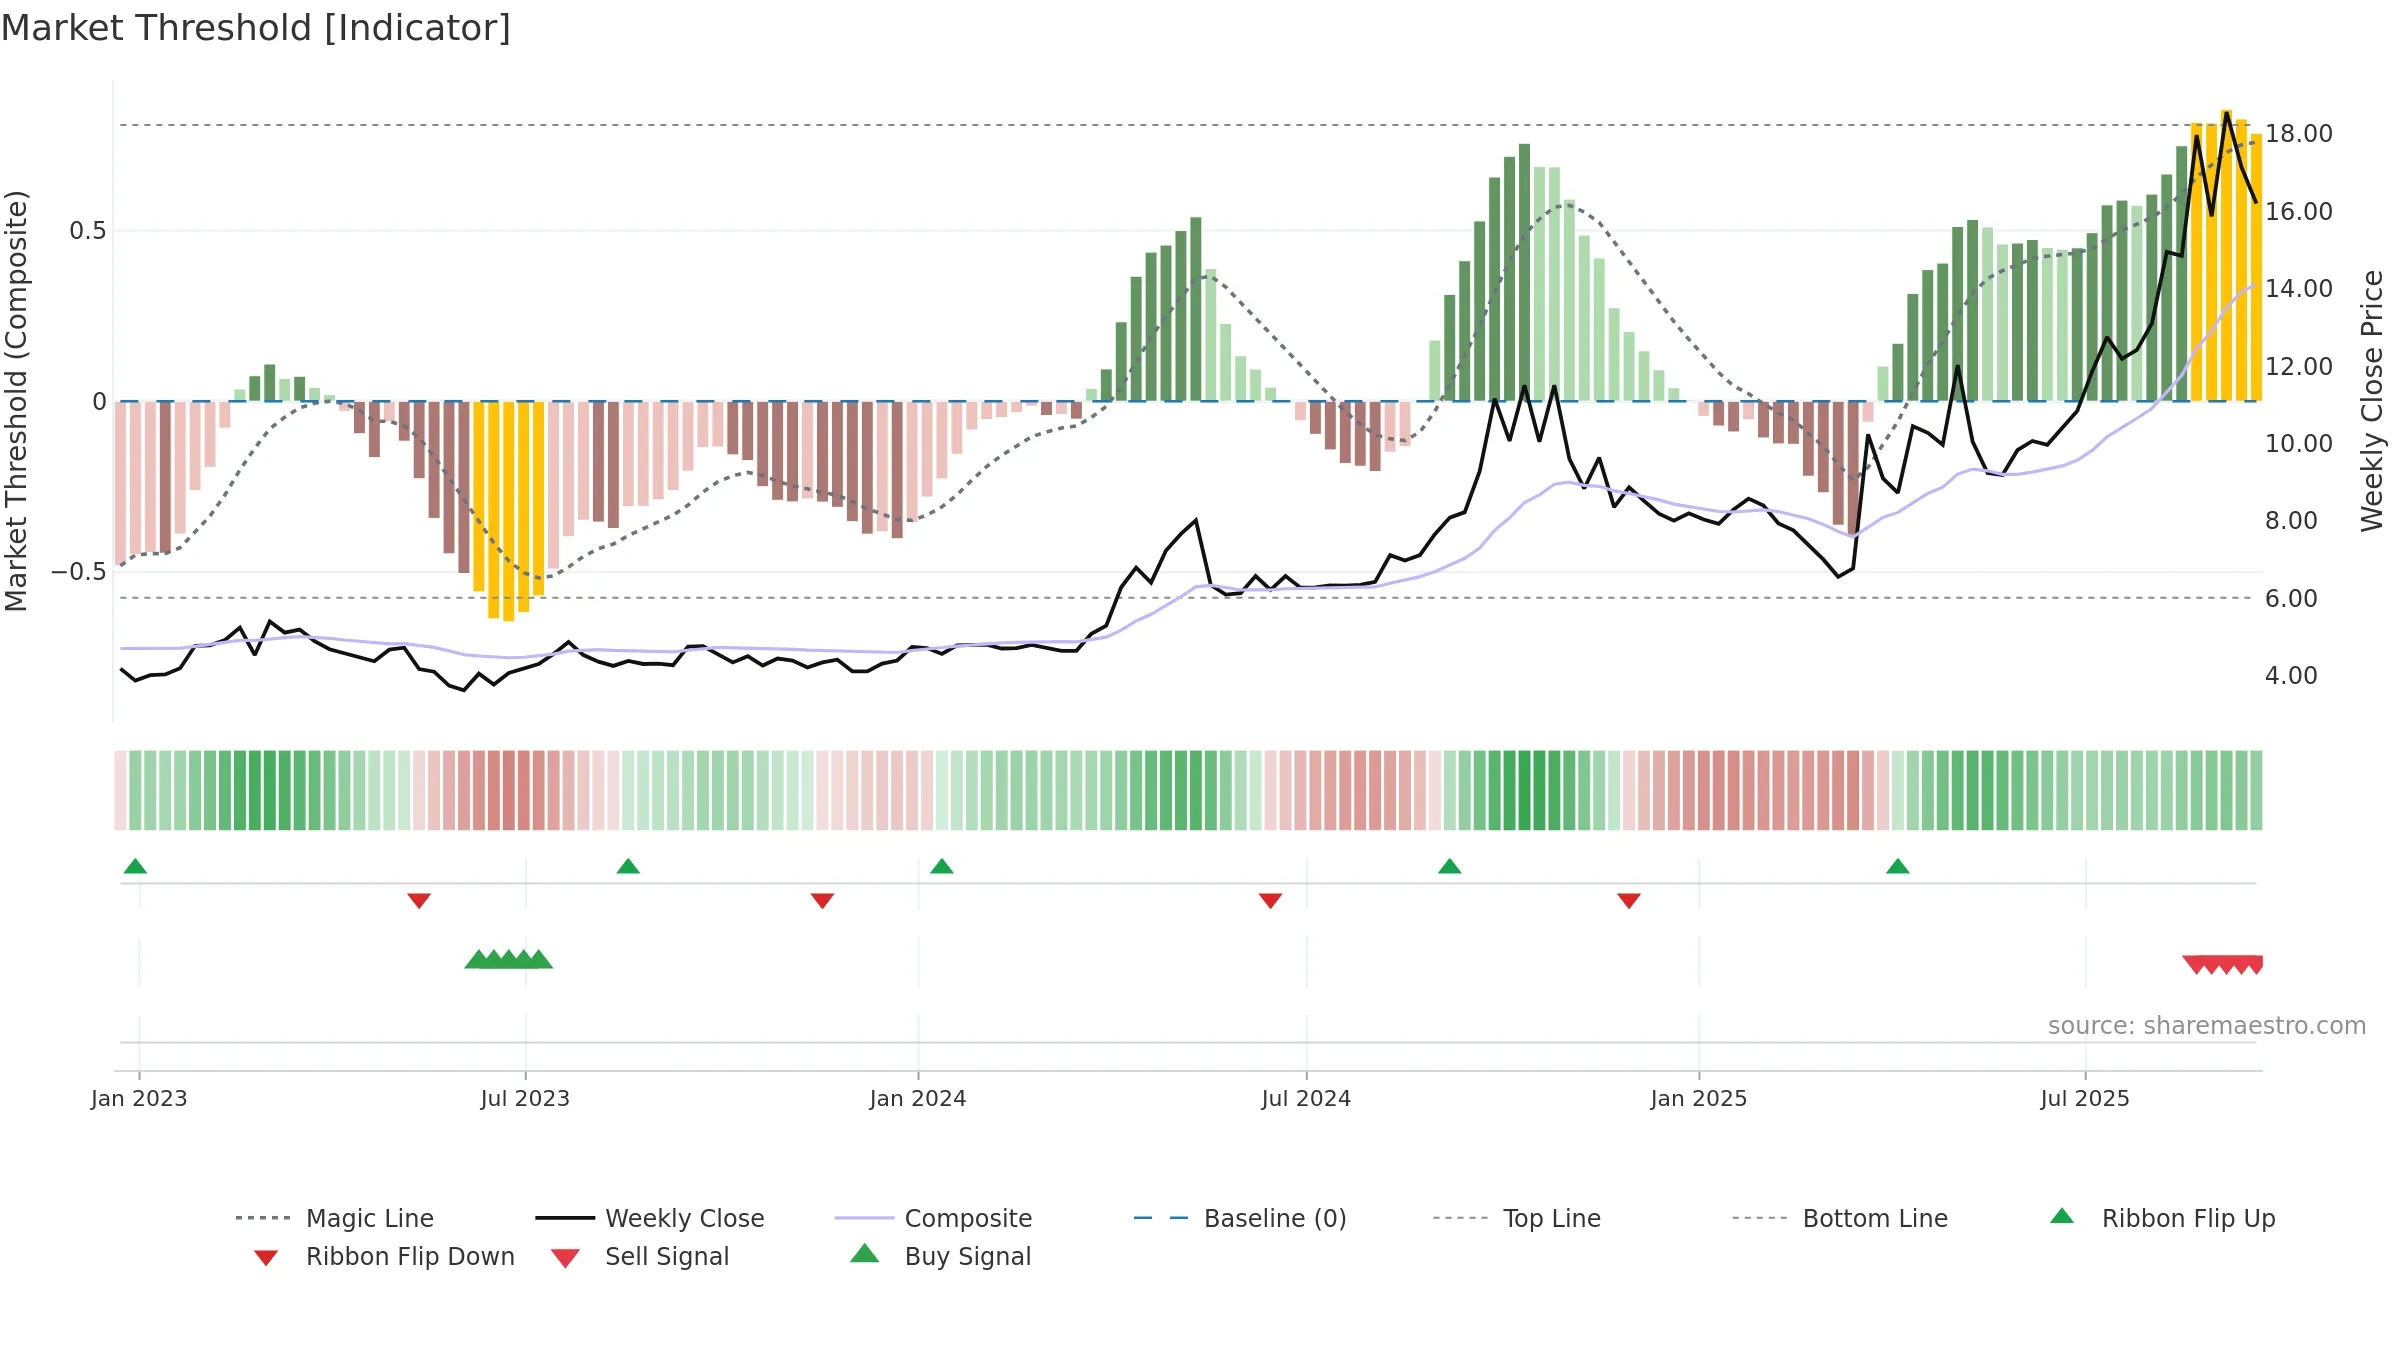Image resolution: width=2400 pixels, height=1350 pixels.
Task: Toggle the Ribbon Flip Down legend entry
Action: [x=383, y=1256]
